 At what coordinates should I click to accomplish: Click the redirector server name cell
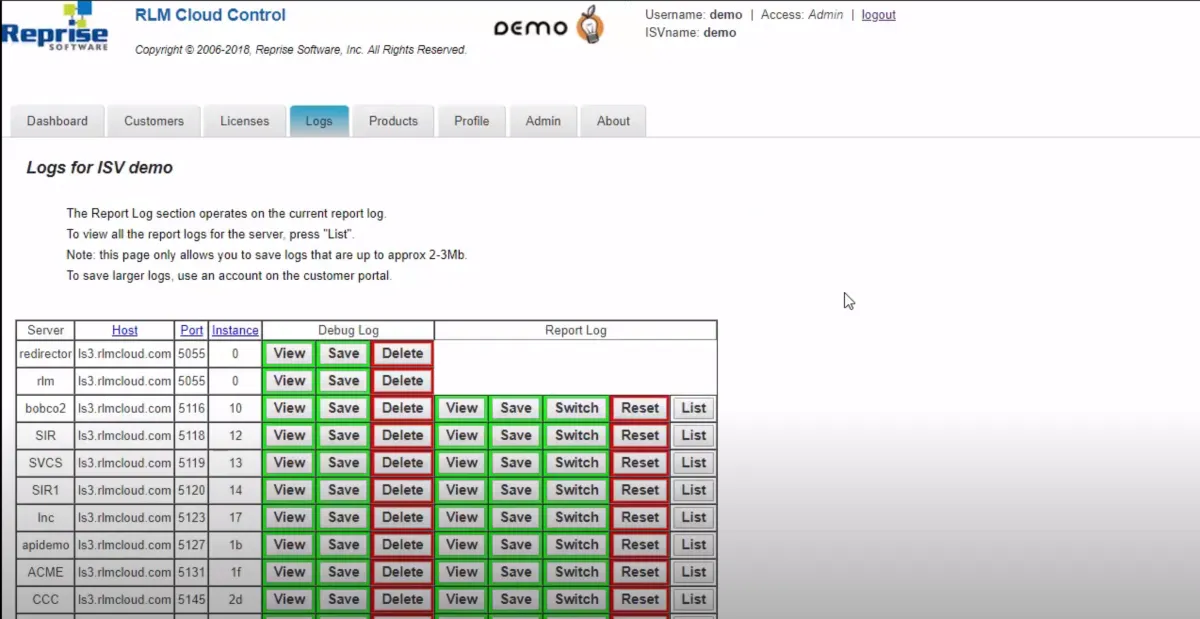click(45, 353)
